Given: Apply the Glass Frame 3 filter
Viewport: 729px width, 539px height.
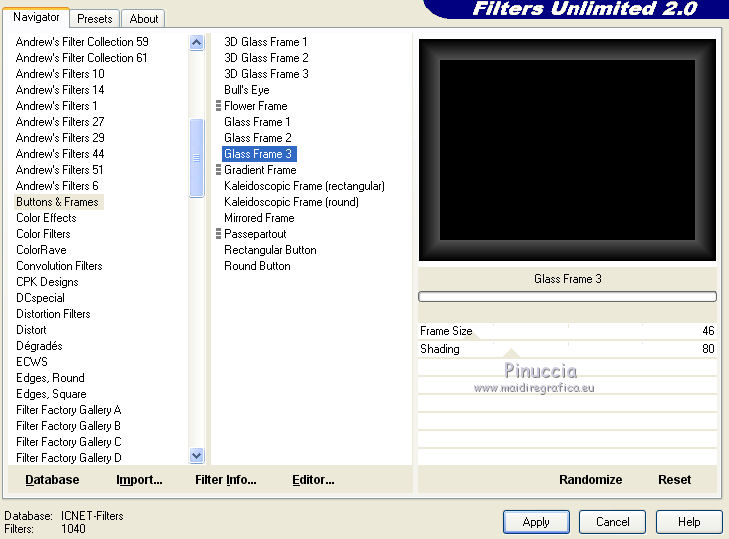Looking at the screenshot, I should pos(536,522).
